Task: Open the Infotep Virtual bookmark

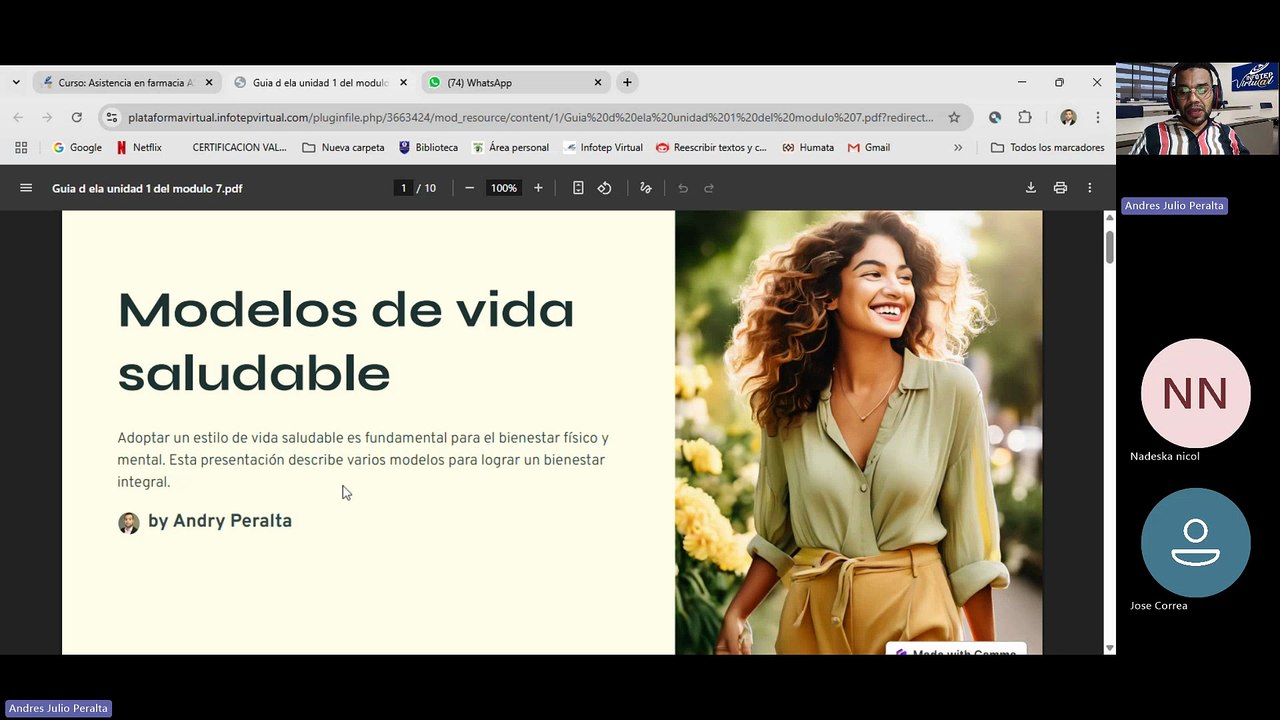Action: click(x=603, y=147)
